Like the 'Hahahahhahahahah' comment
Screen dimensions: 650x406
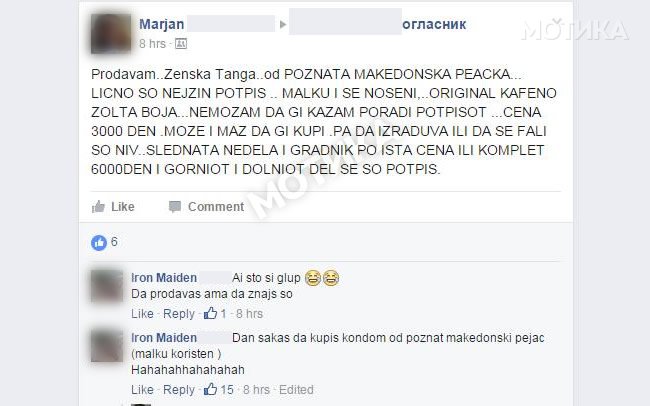coord(142,389)
